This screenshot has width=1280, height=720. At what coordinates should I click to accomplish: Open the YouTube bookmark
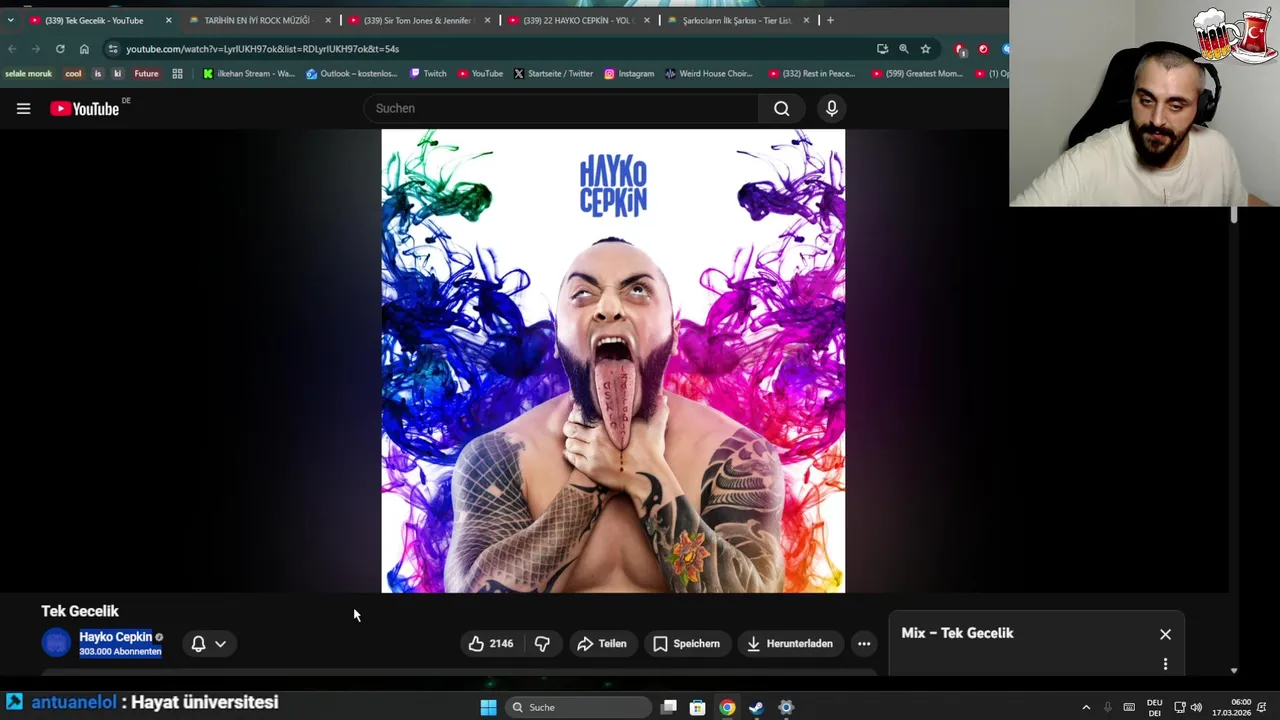coord(480,74)
